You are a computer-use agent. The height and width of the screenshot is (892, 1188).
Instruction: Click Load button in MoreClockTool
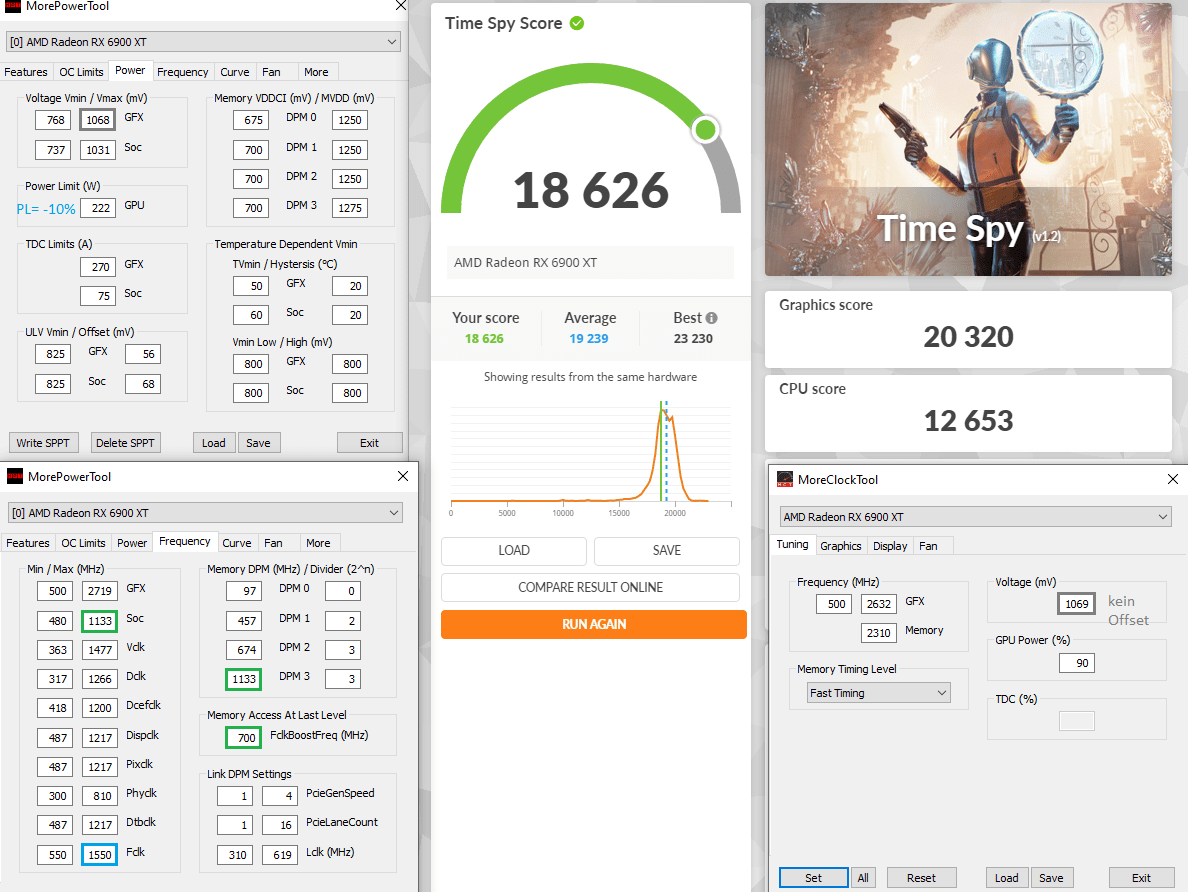point(1007,878)
